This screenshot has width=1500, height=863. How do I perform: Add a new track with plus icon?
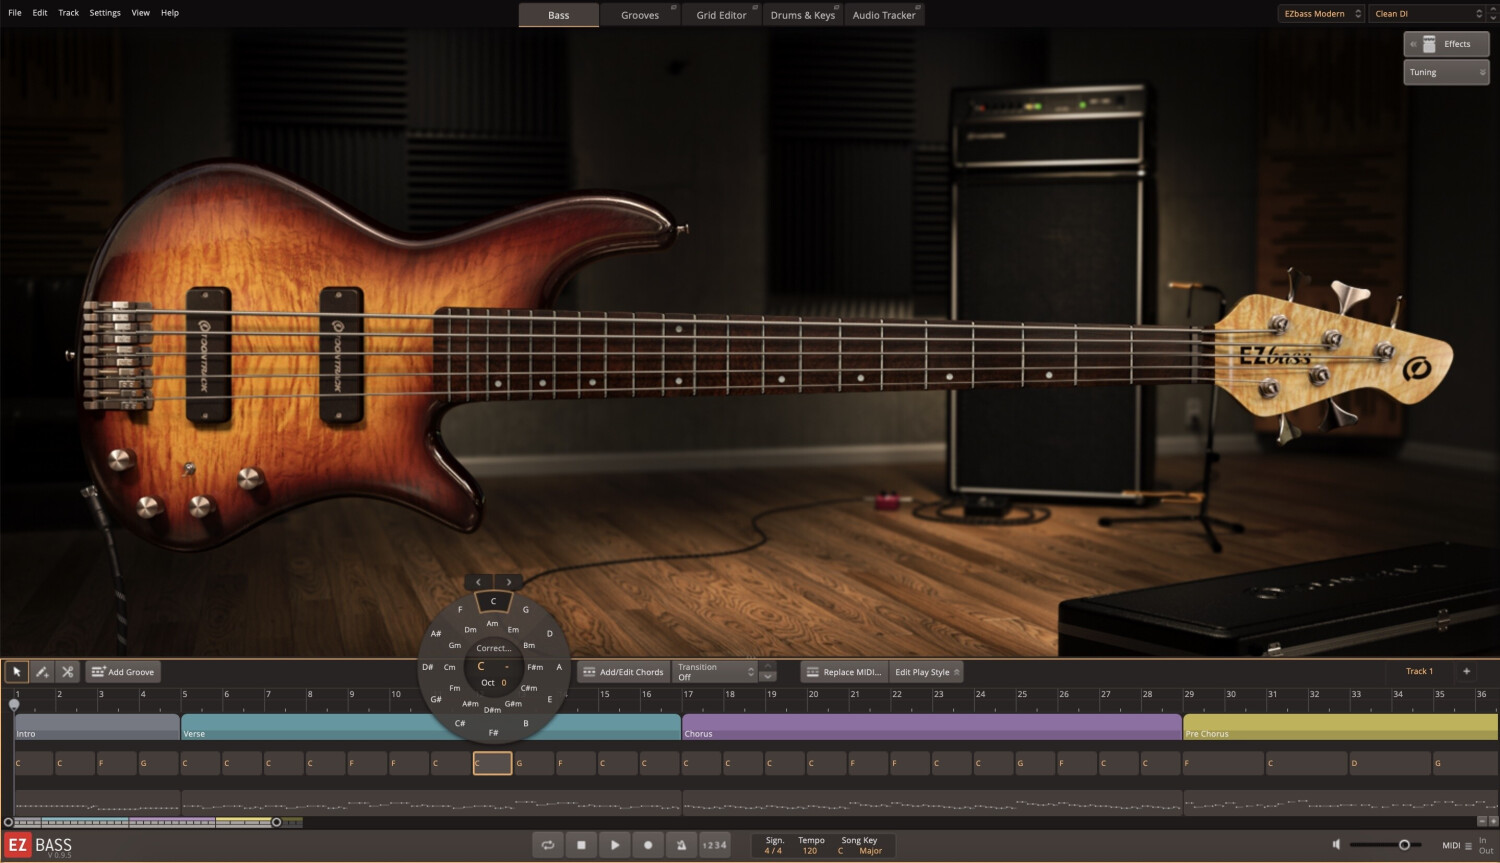point(1466,672)
